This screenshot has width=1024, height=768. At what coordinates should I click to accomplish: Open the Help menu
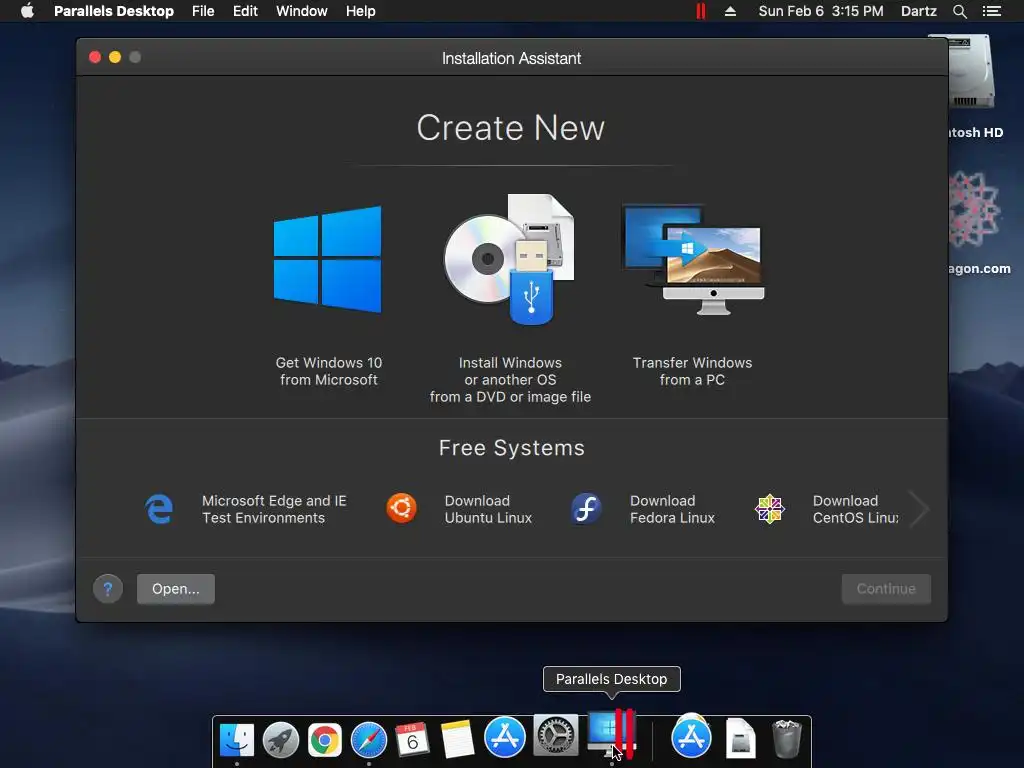coord(360,11)
